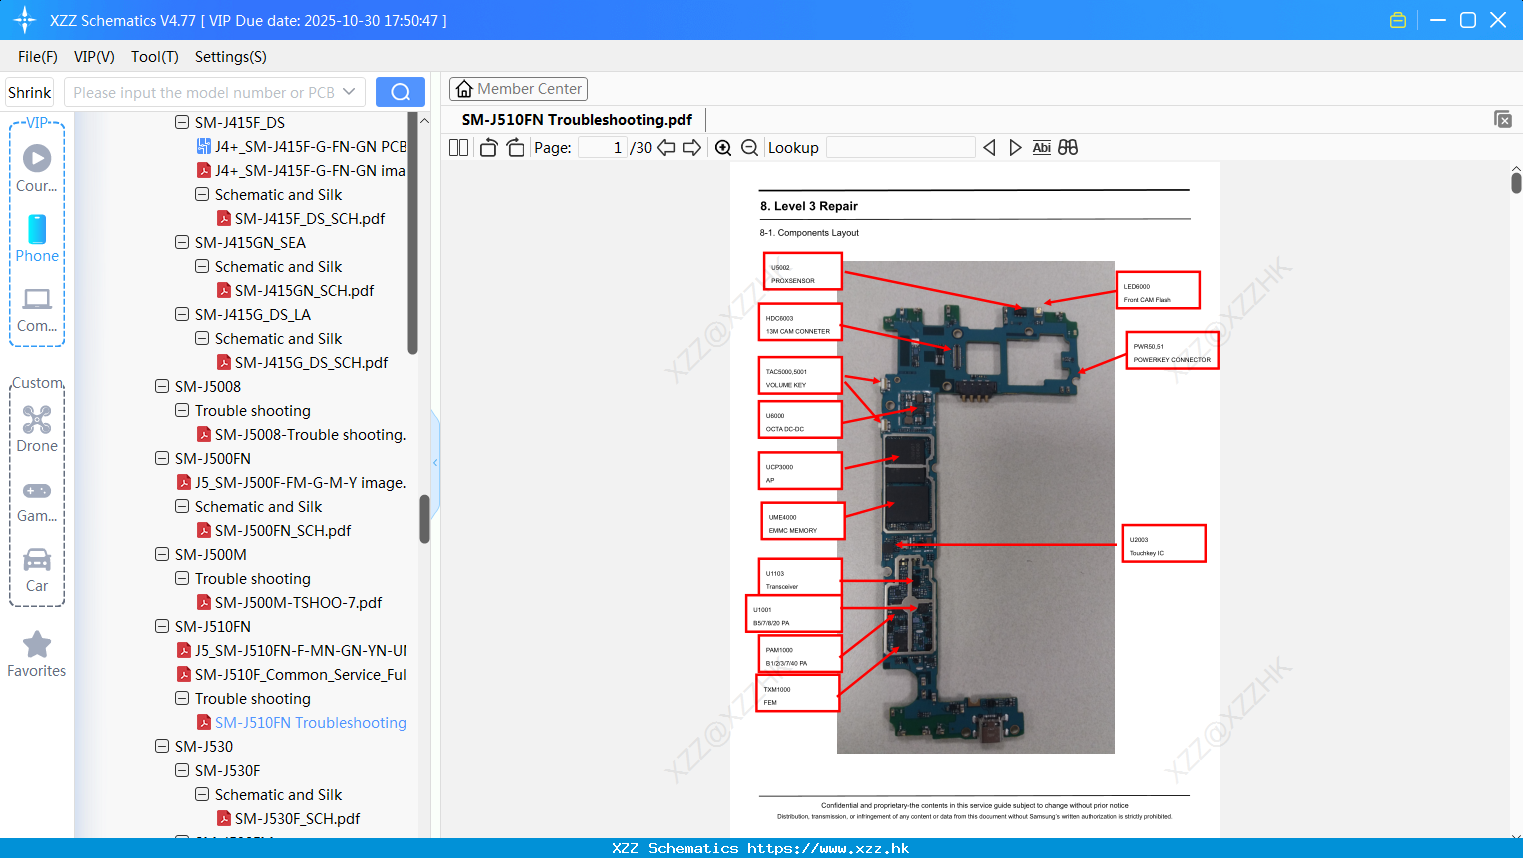
Task: Open model number dropdown arrow
Action: (x=349, y=92)
